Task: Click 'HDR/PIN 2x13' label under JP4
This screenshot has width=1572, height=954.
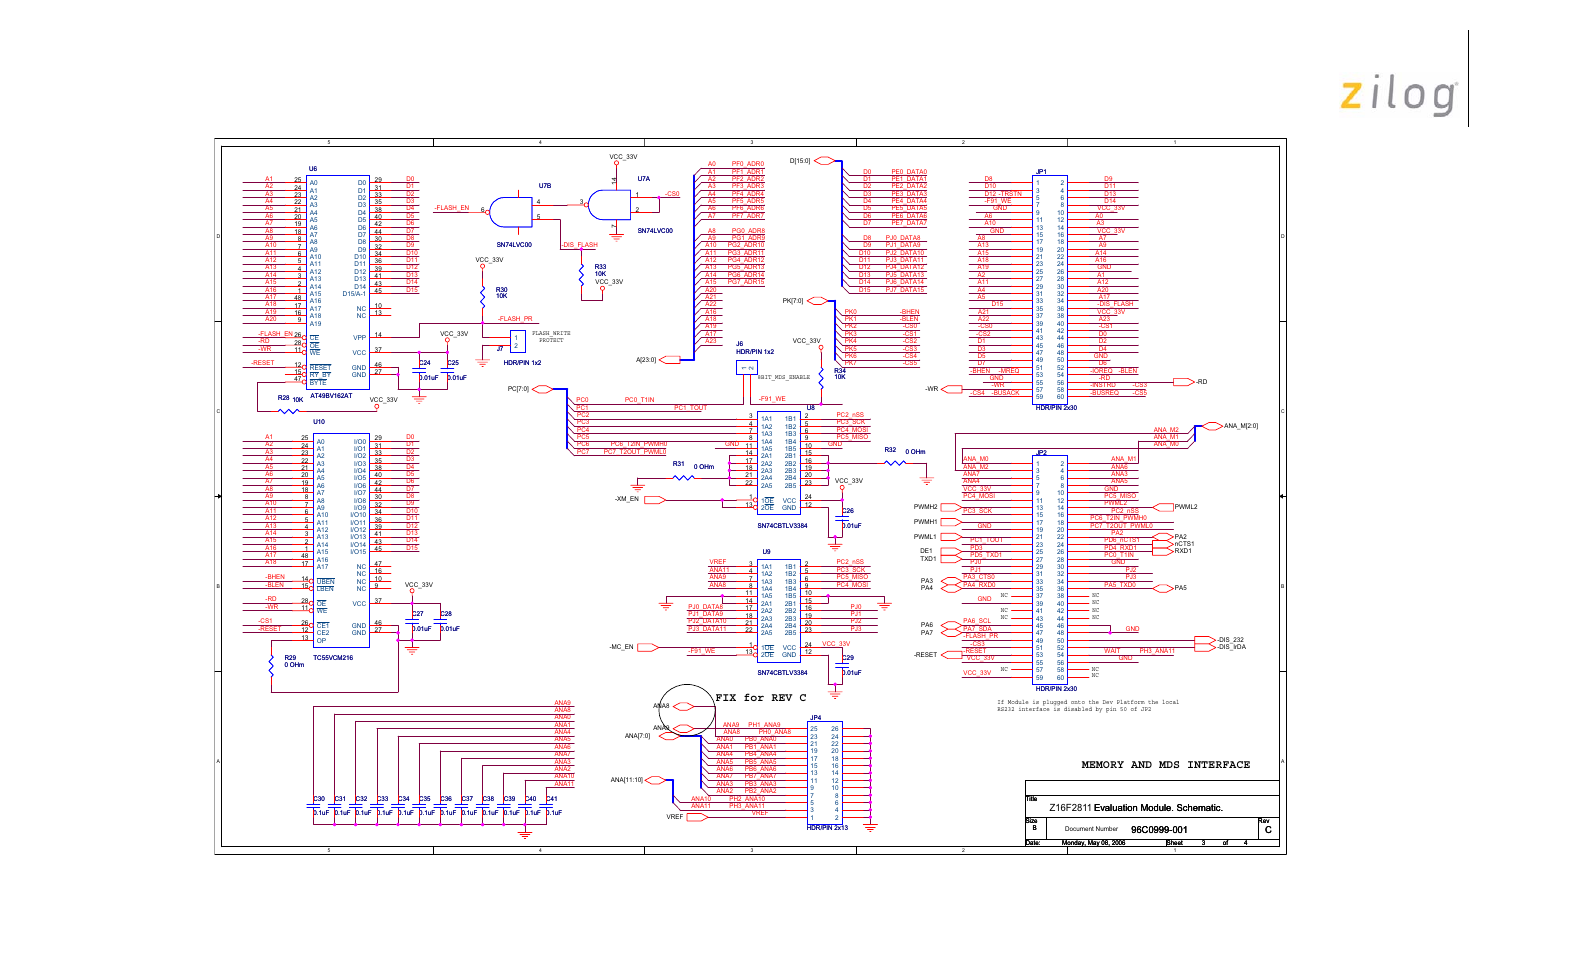Action: [x=827, y=827]
